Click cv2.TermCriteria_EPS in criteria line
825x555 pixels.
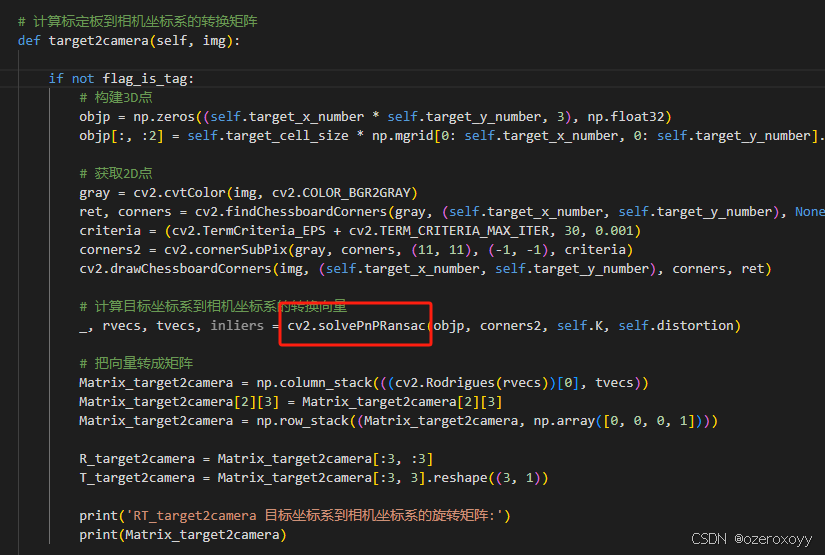tap(249, 230)
